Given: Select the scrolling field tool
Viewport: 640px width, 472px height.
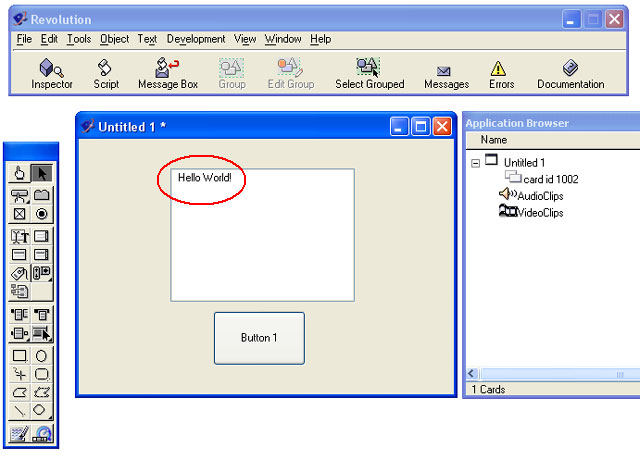Looking at the screenshot, I should tap(42, 236).
